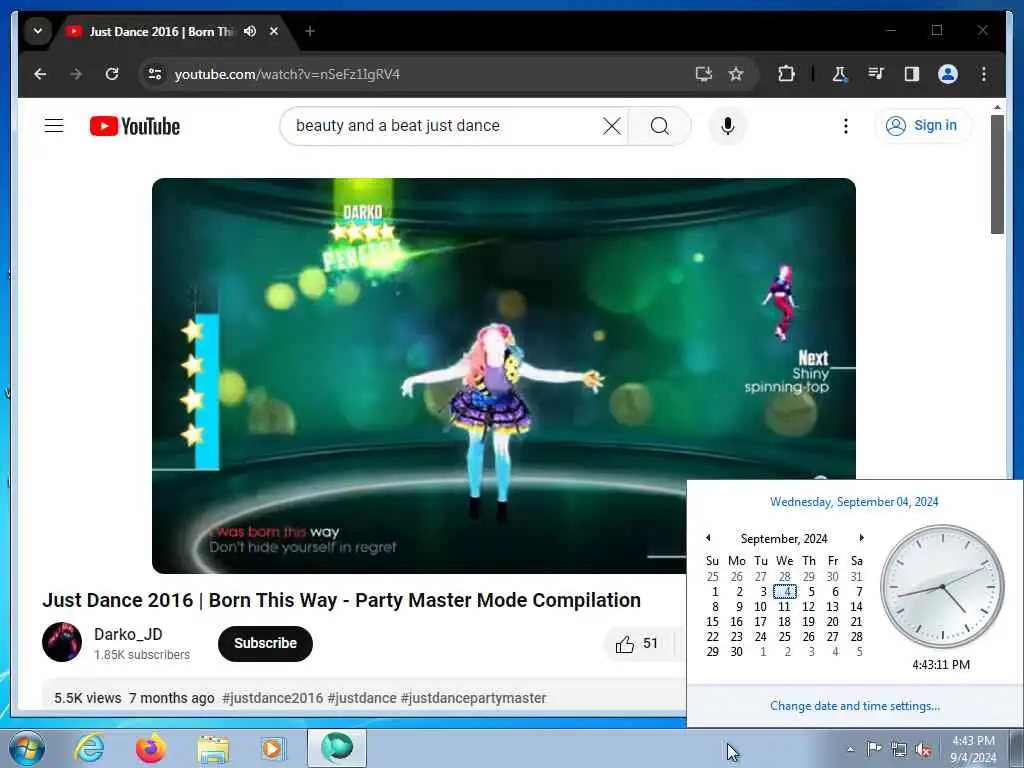This screenshot has width=1024, height=768.
Task: Select September 18 in calendar
Action: tap(785, 622)
